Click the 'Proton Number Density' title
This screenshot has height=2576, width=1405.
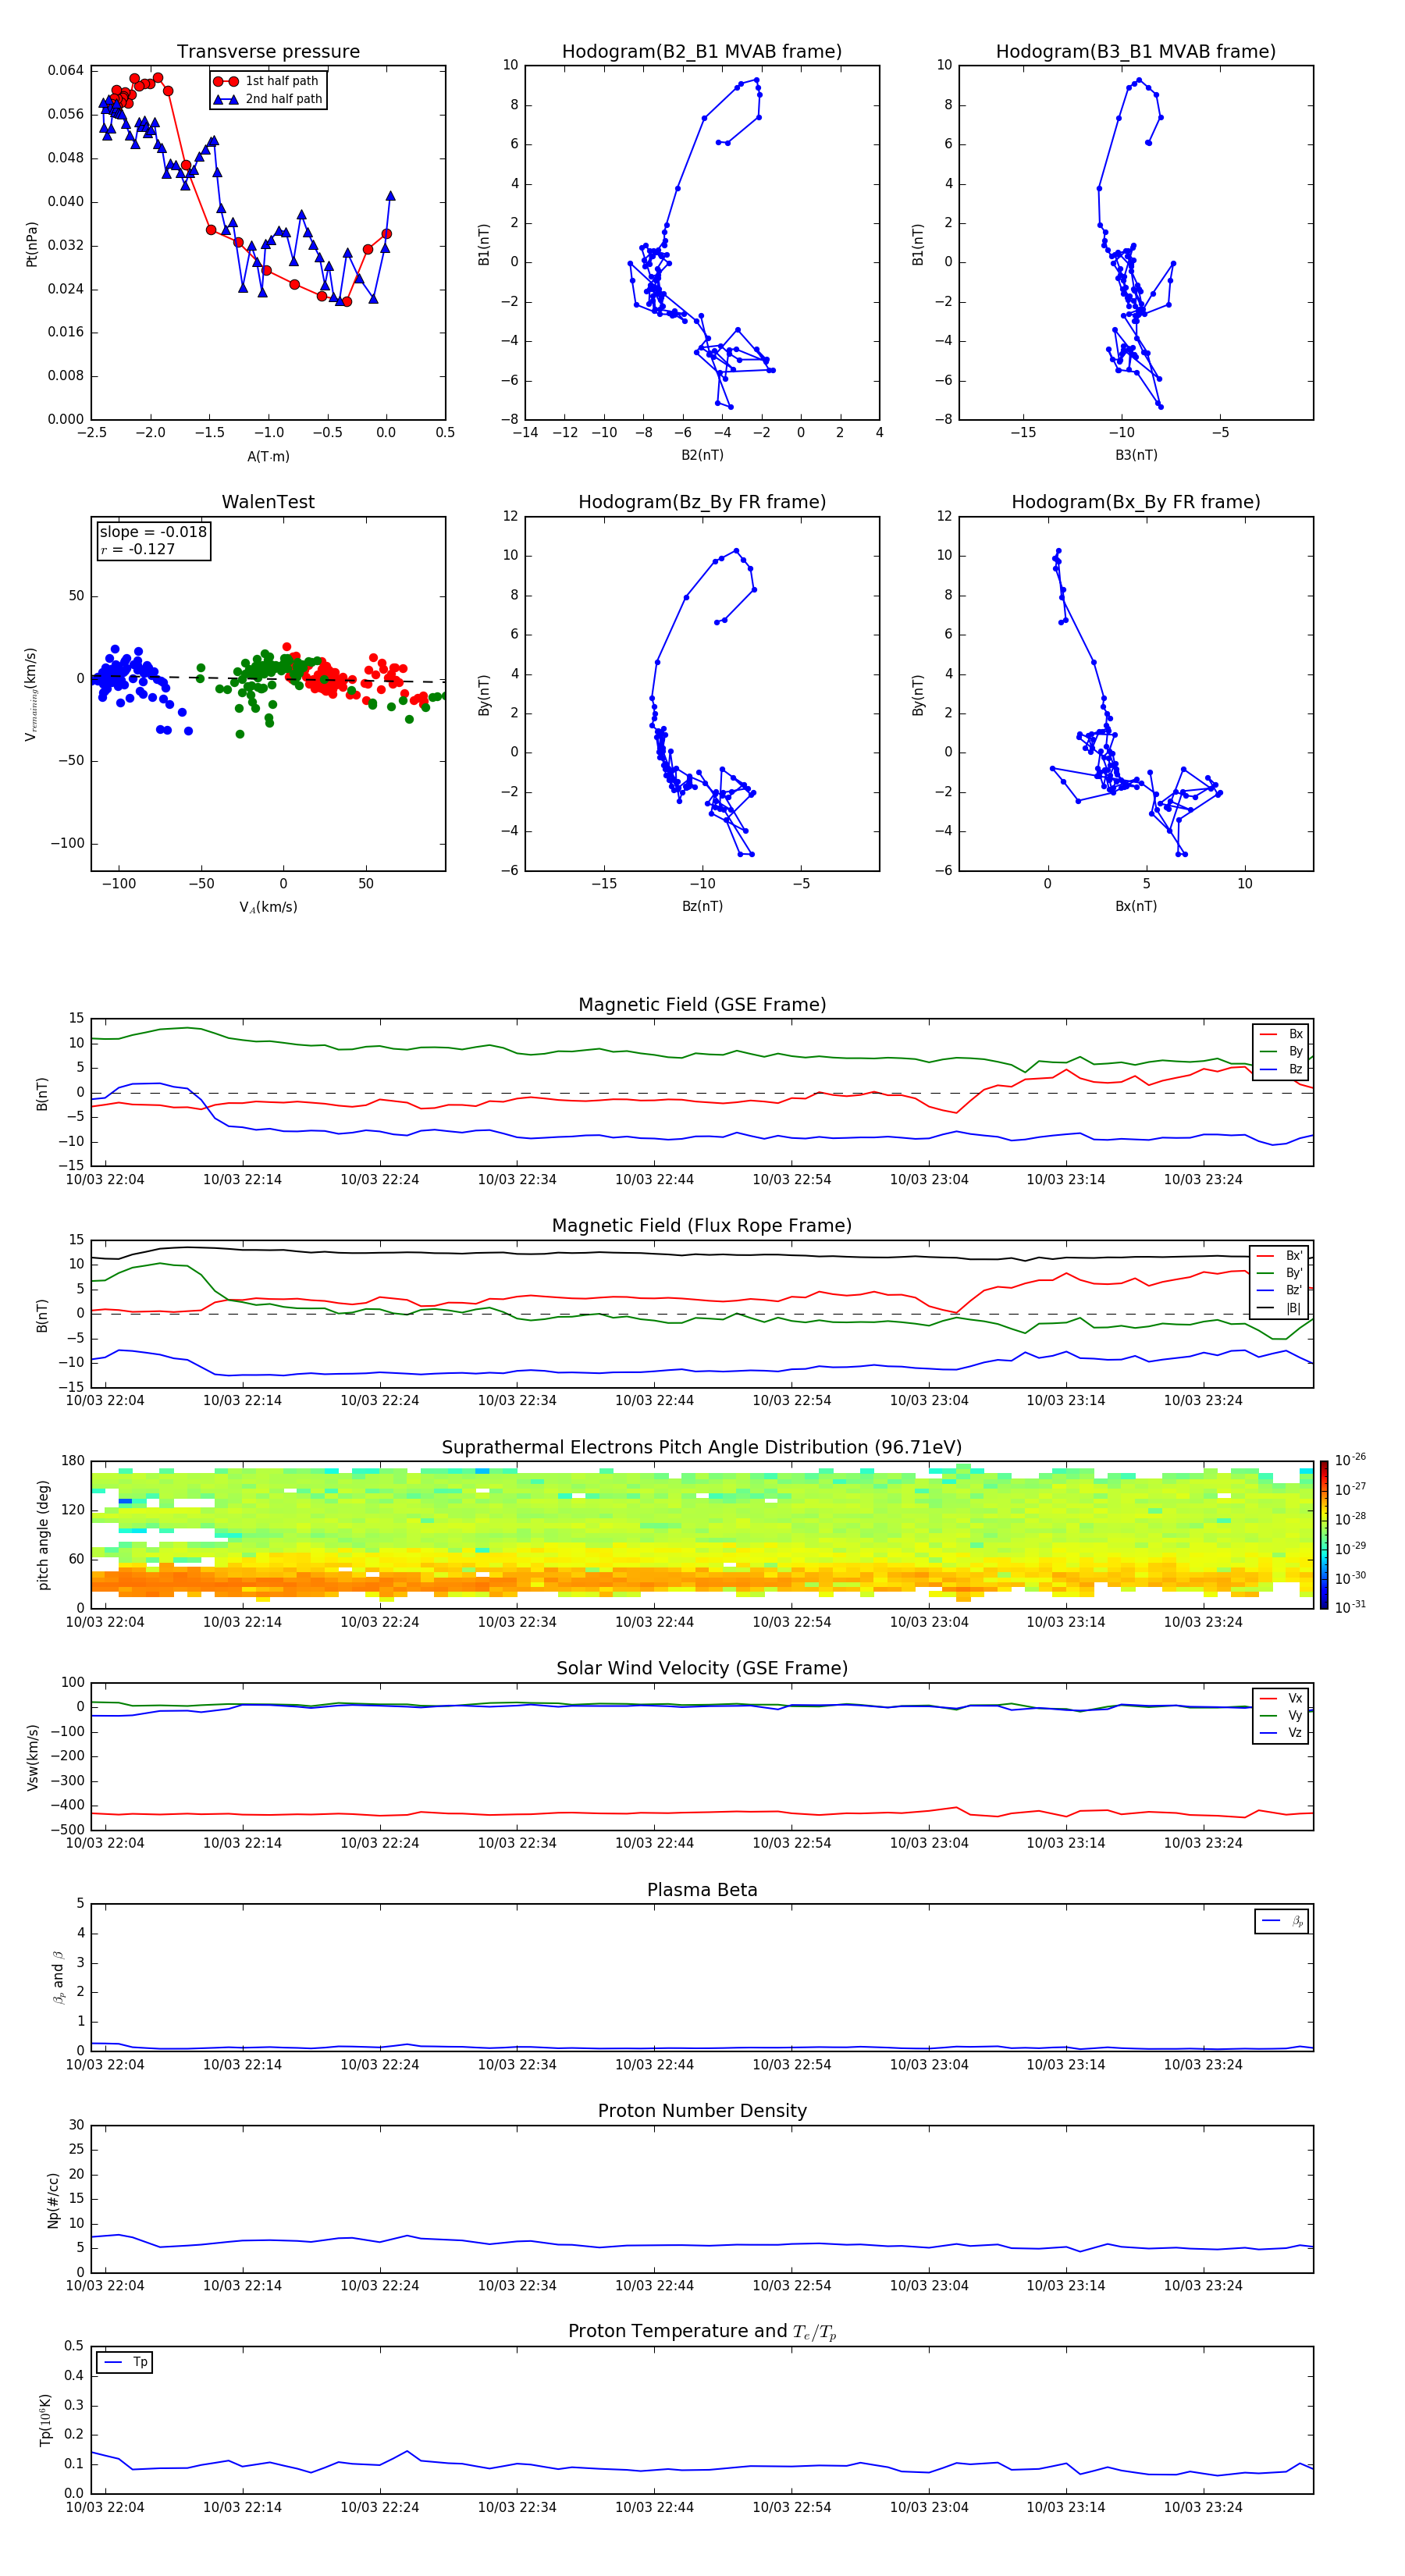coord(702,2111)
